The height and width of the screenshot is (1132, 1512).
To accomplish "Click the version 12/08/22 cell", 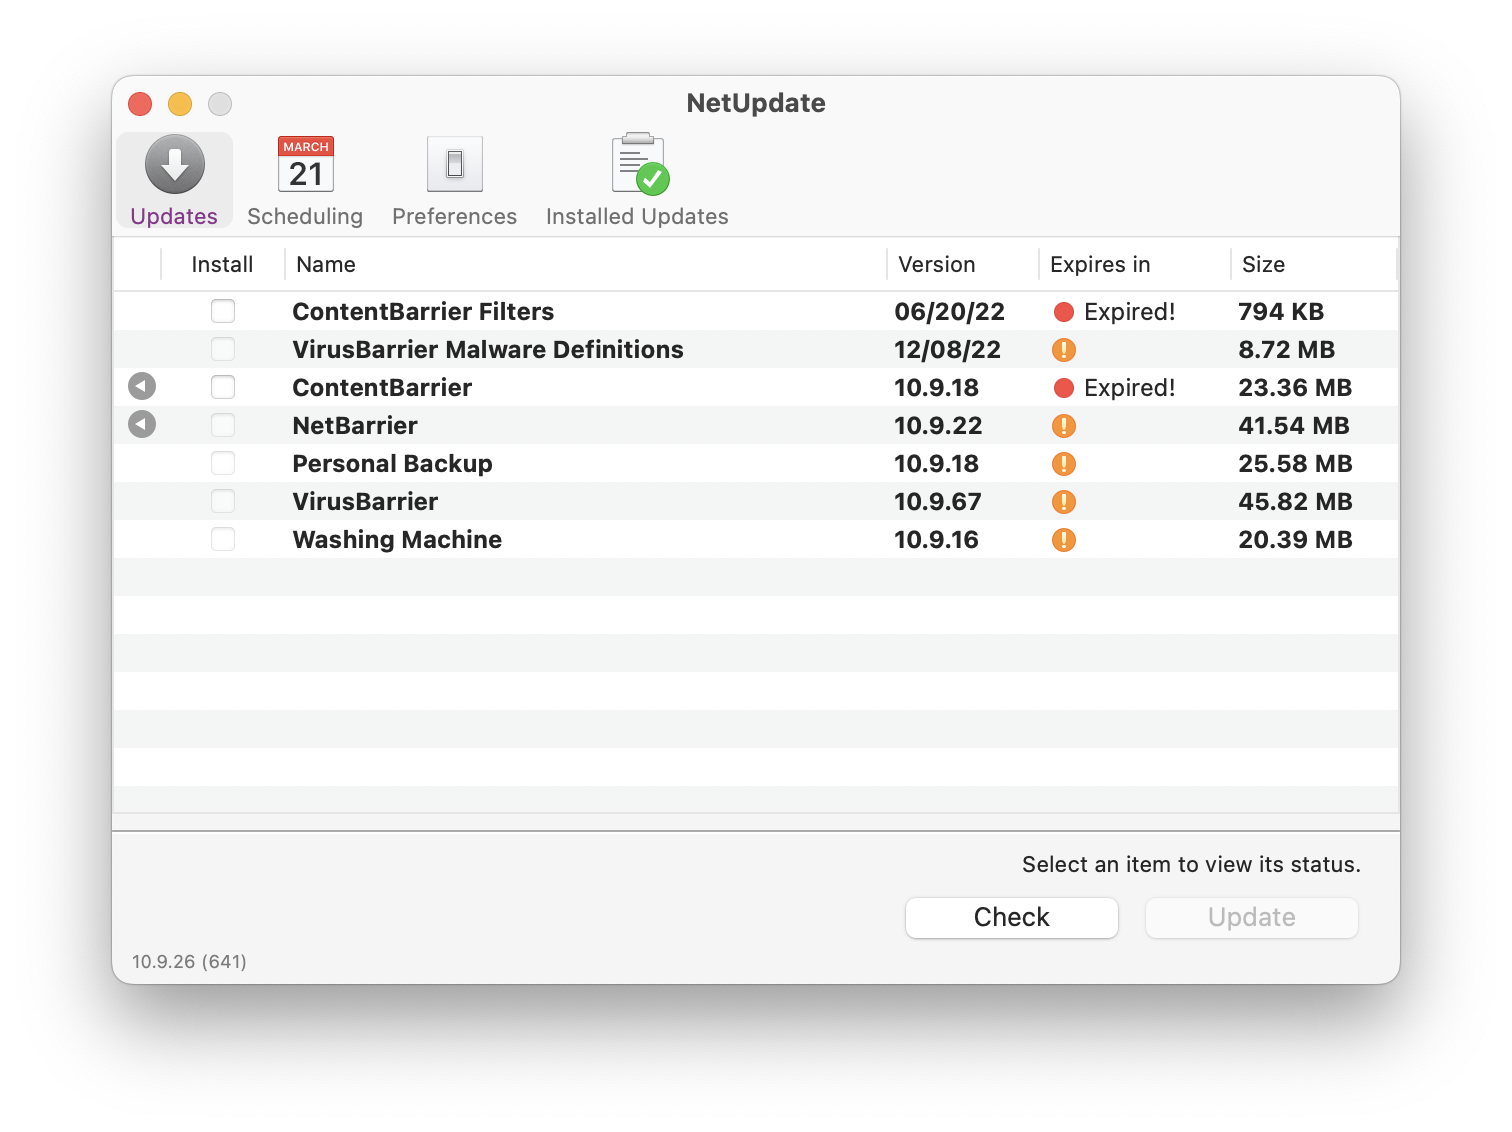I will [947, 350].
